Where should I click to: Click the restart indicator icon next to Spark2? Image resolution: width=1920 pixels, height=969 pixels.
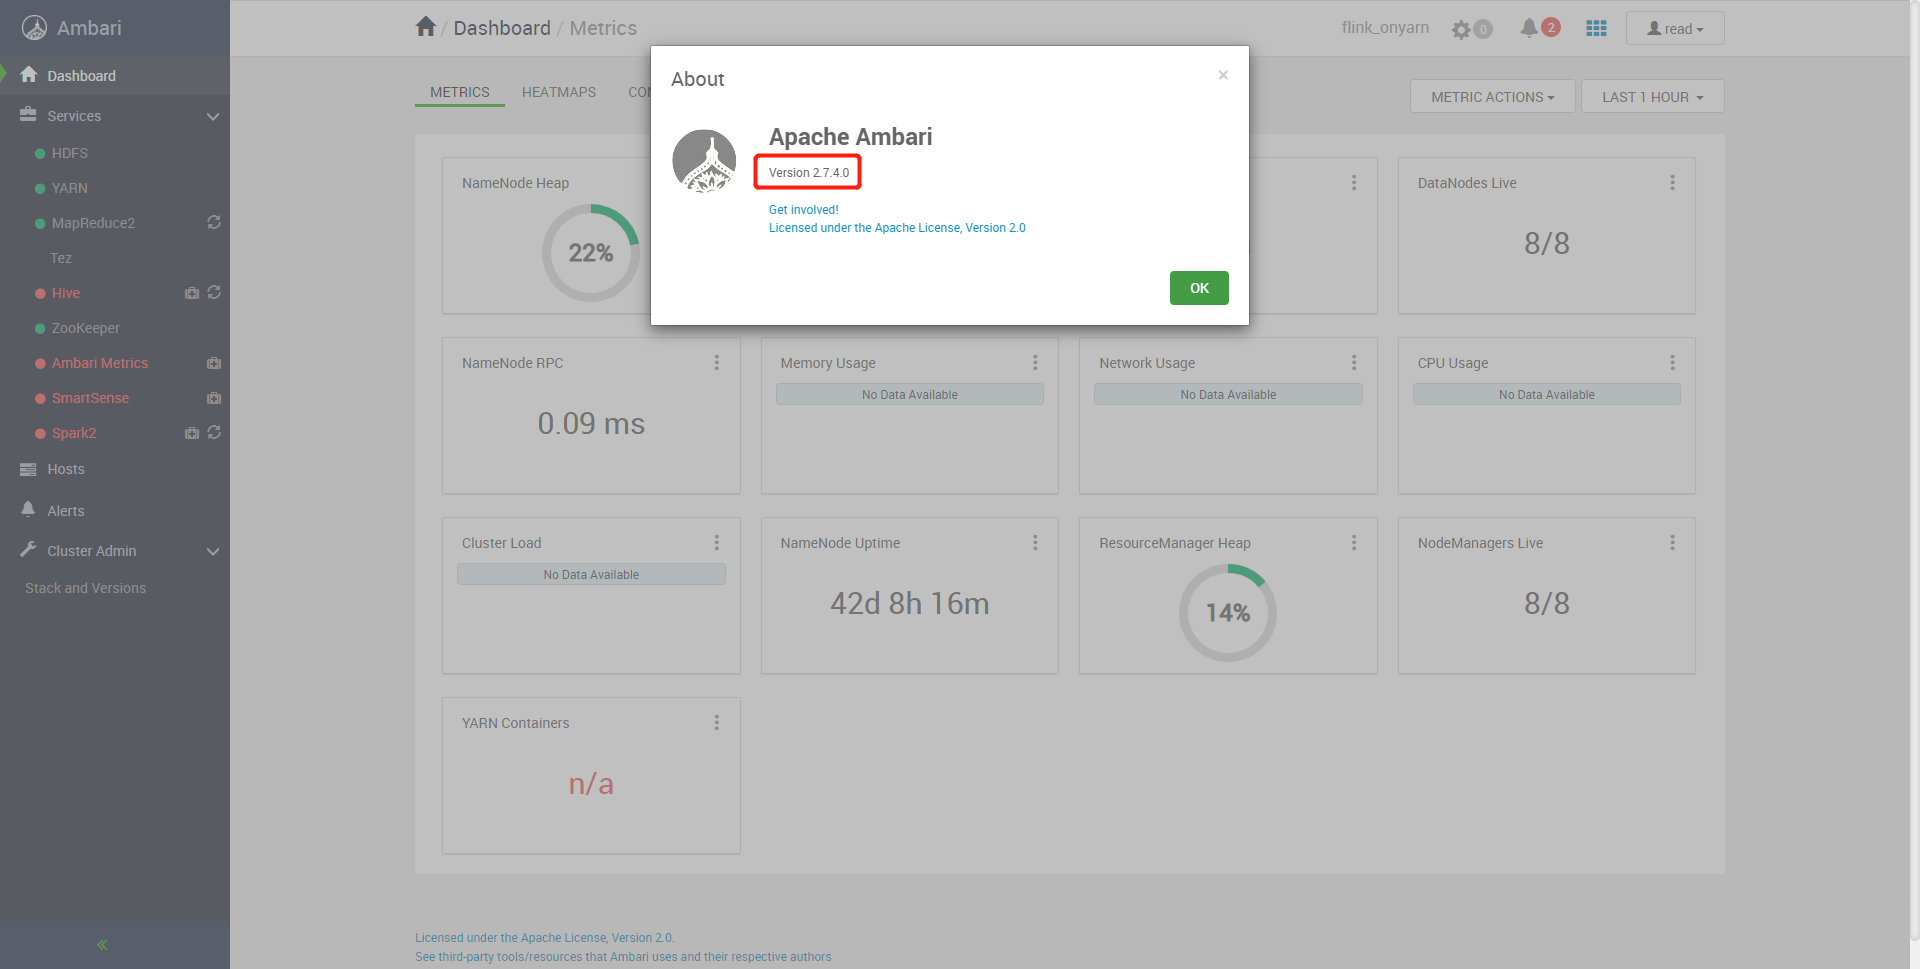(214, 432)
